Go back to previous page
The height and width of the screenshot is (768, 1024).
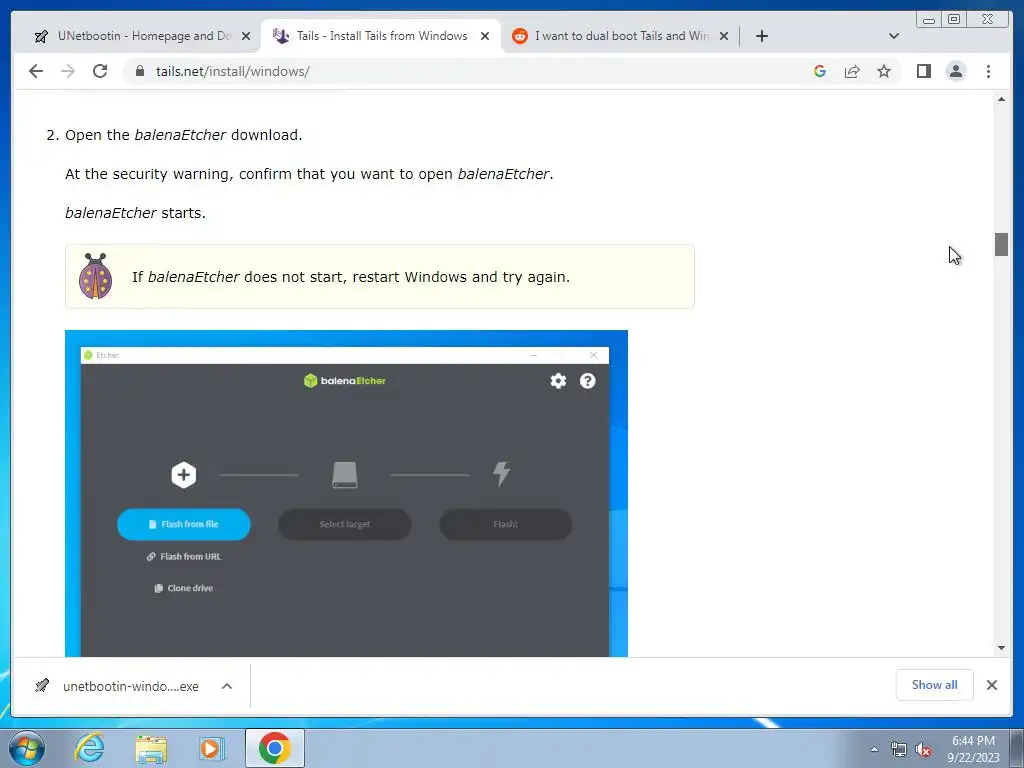36,71
